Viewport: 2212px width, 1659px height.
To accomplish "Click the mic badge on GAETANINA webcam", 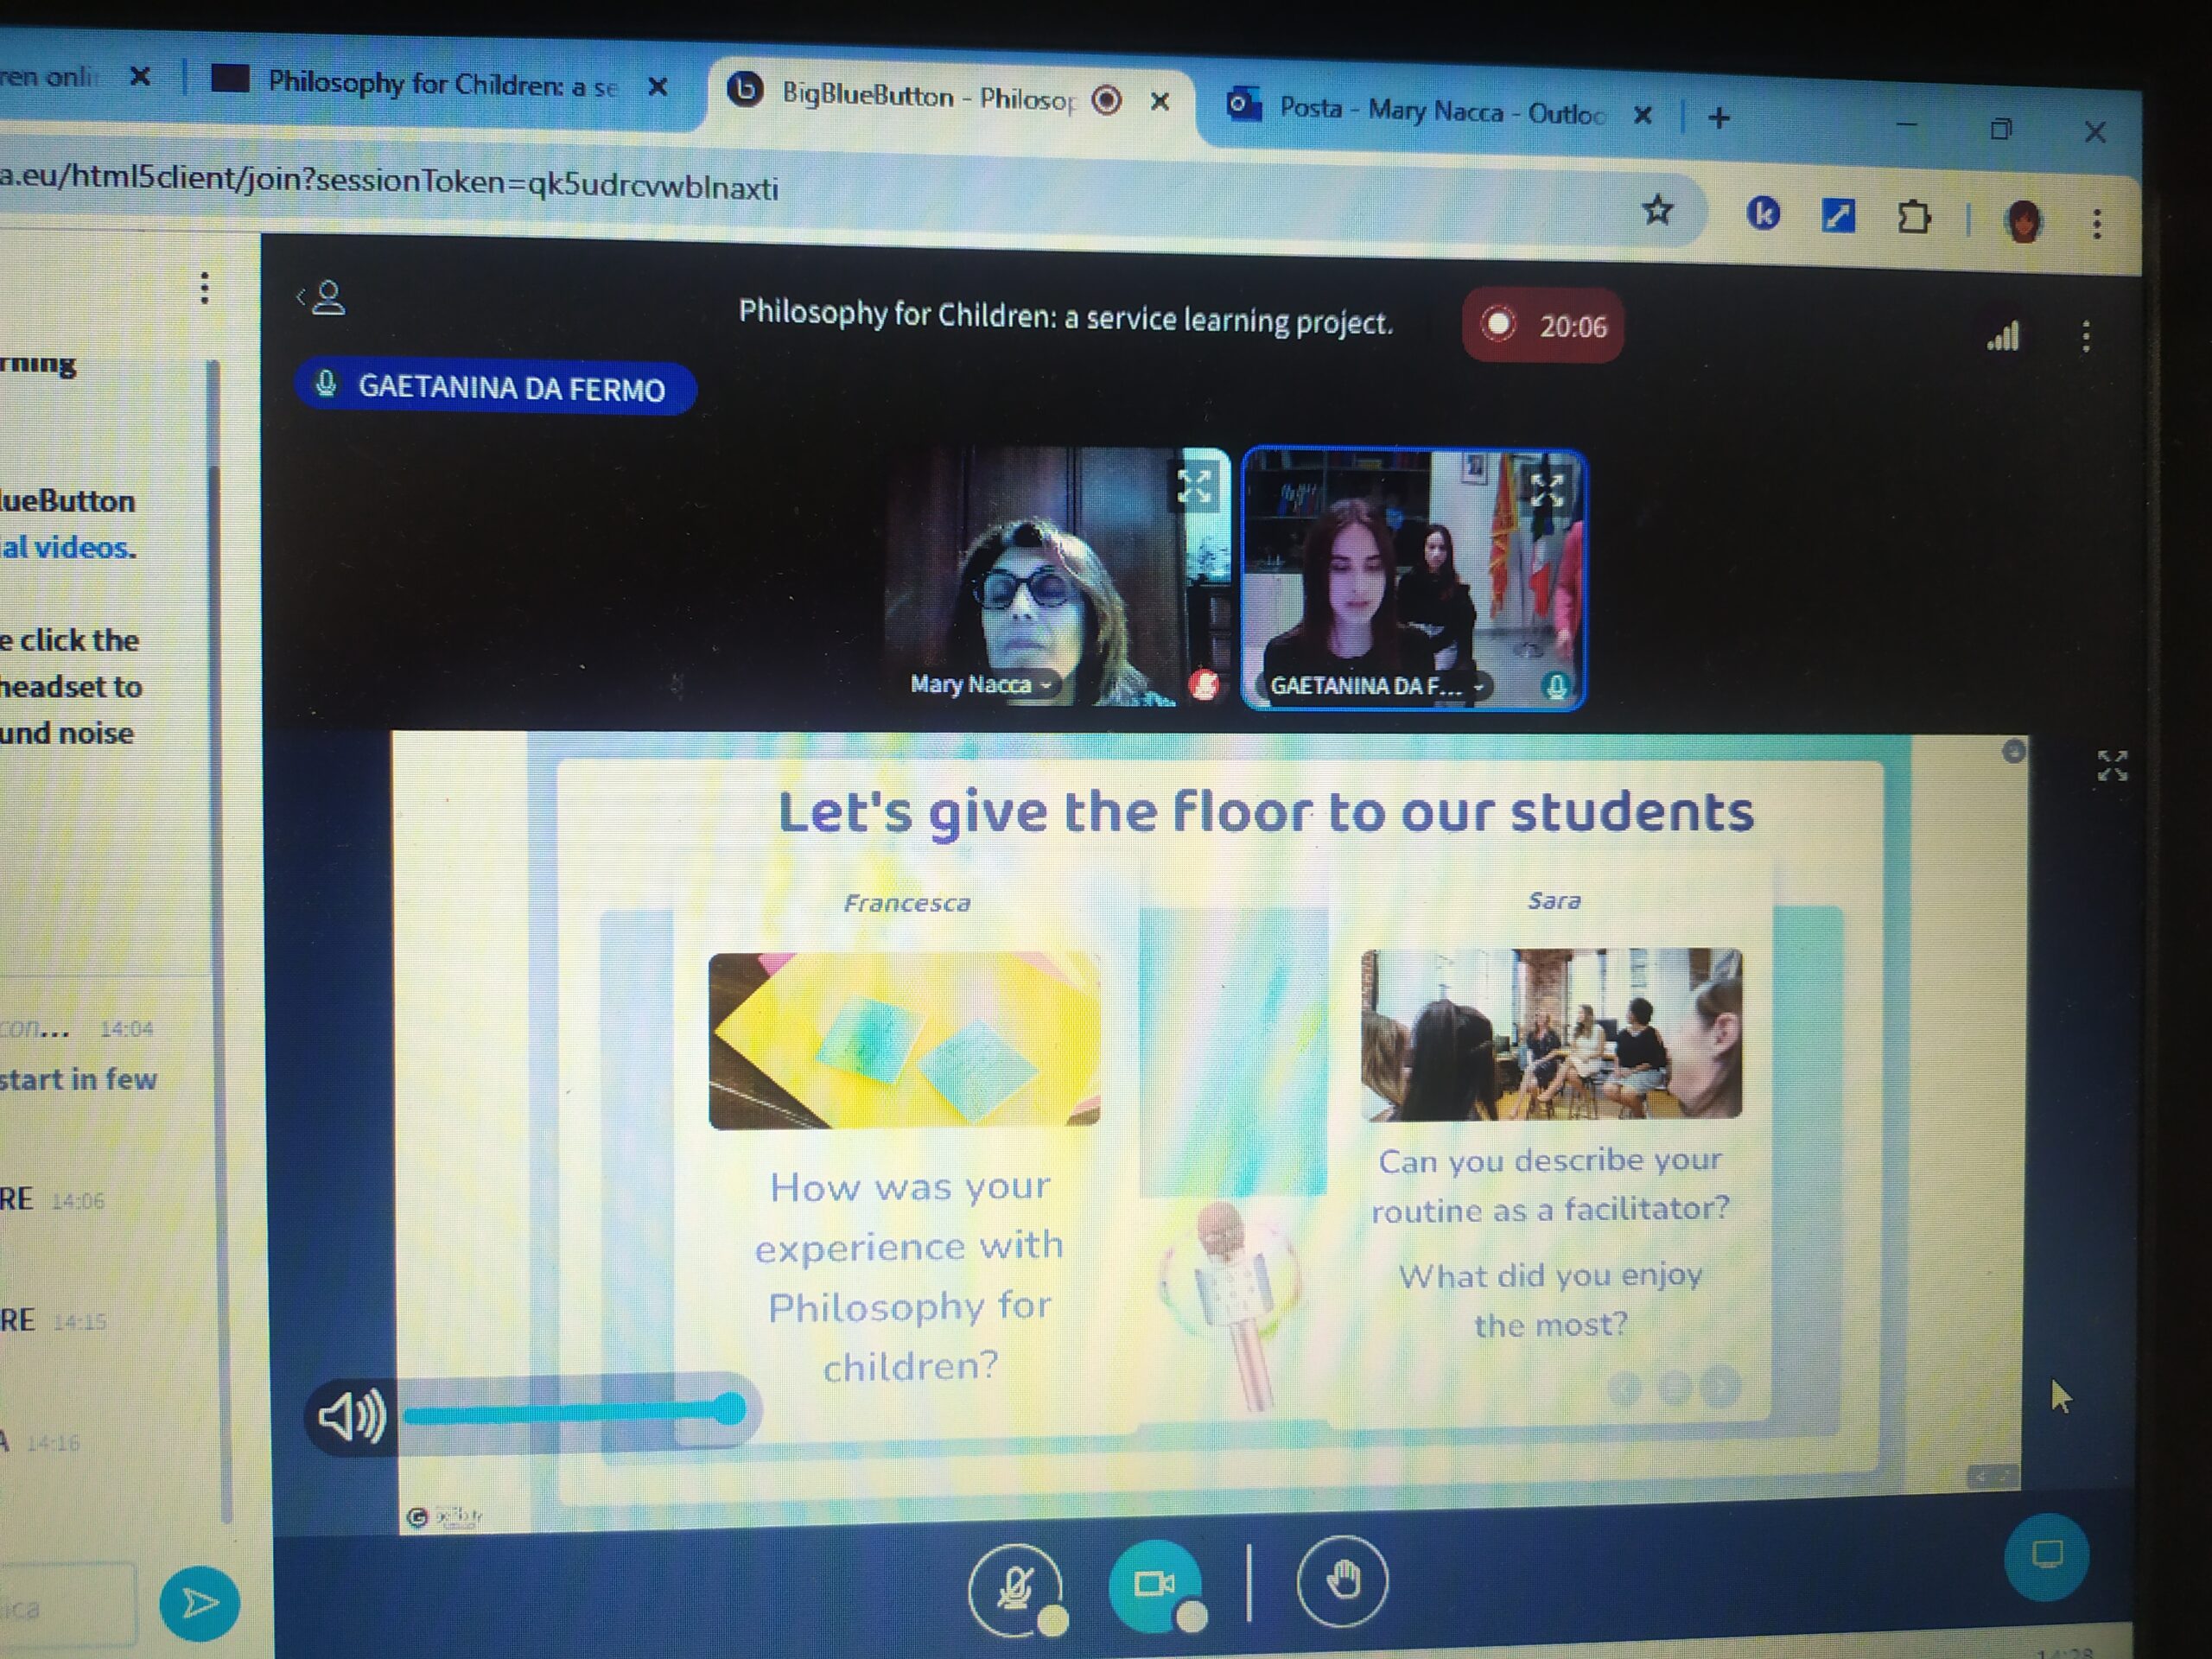I will coord(1556,687).
